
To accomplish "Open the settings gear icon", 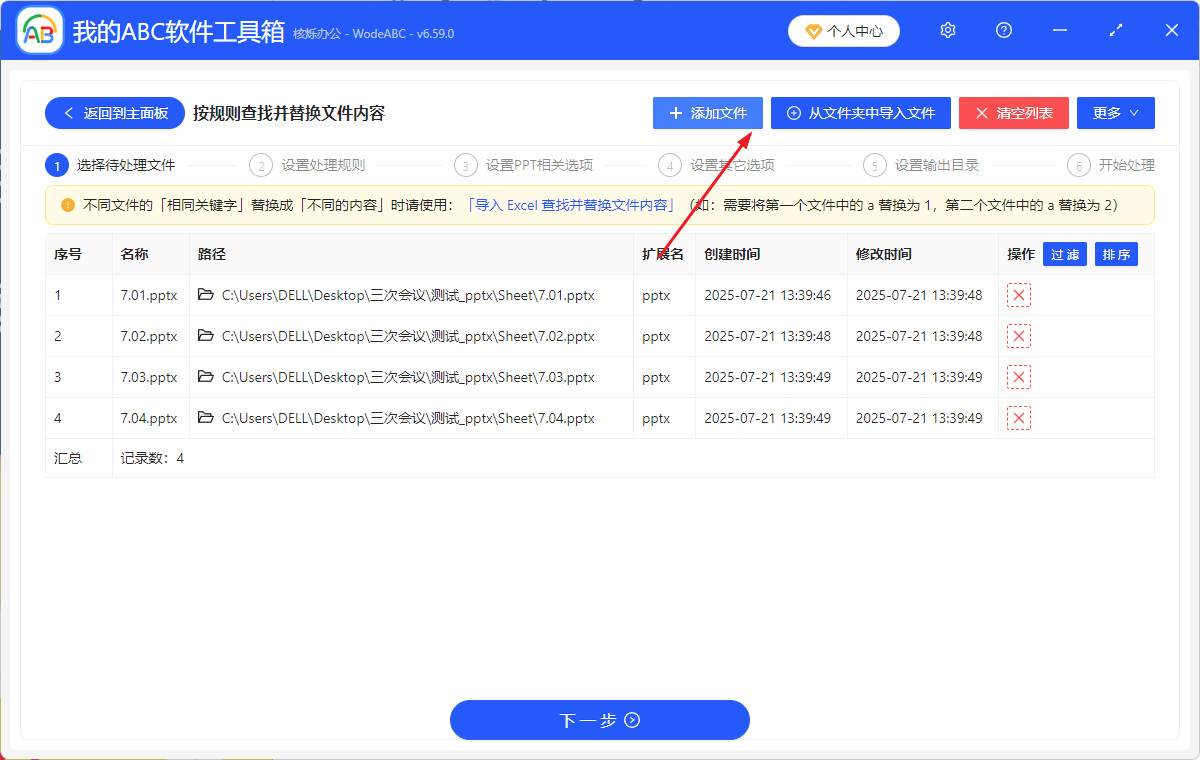I will (x=947, y=30).
